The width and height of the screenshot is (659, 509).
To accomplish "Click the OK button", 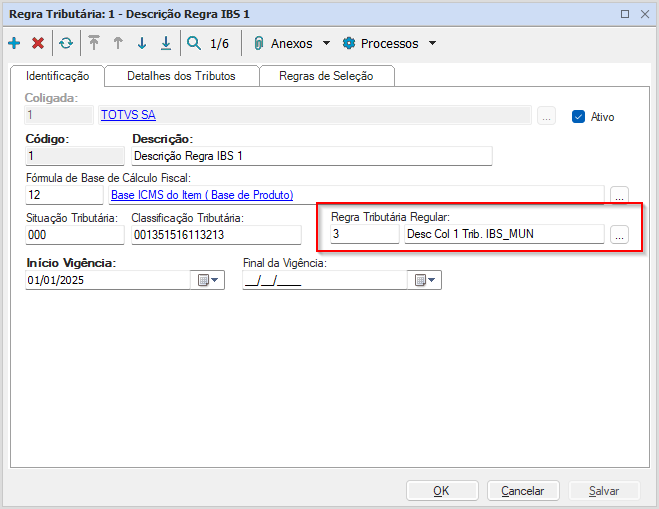I will point(442,491).
